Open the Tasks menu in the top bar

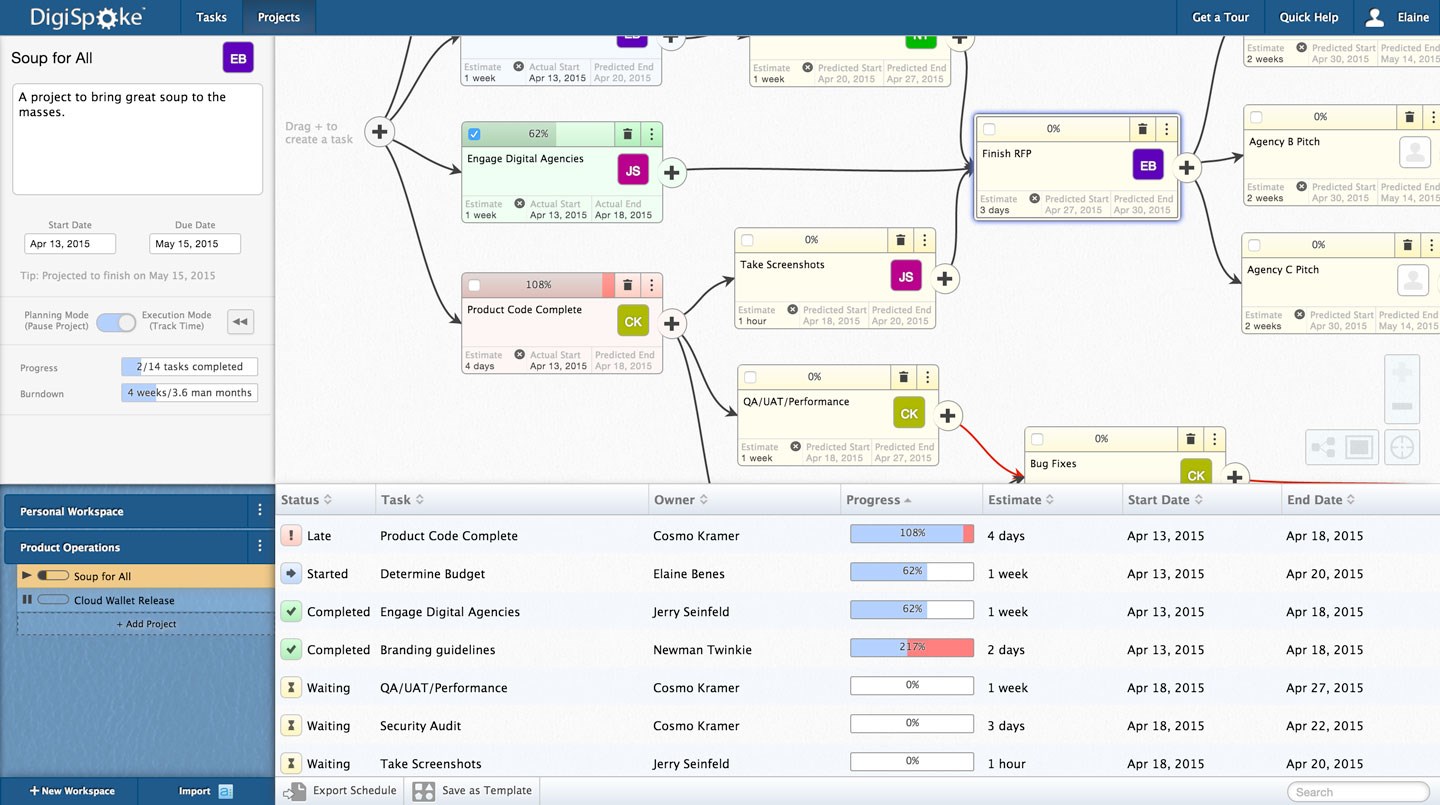(211, 17)
